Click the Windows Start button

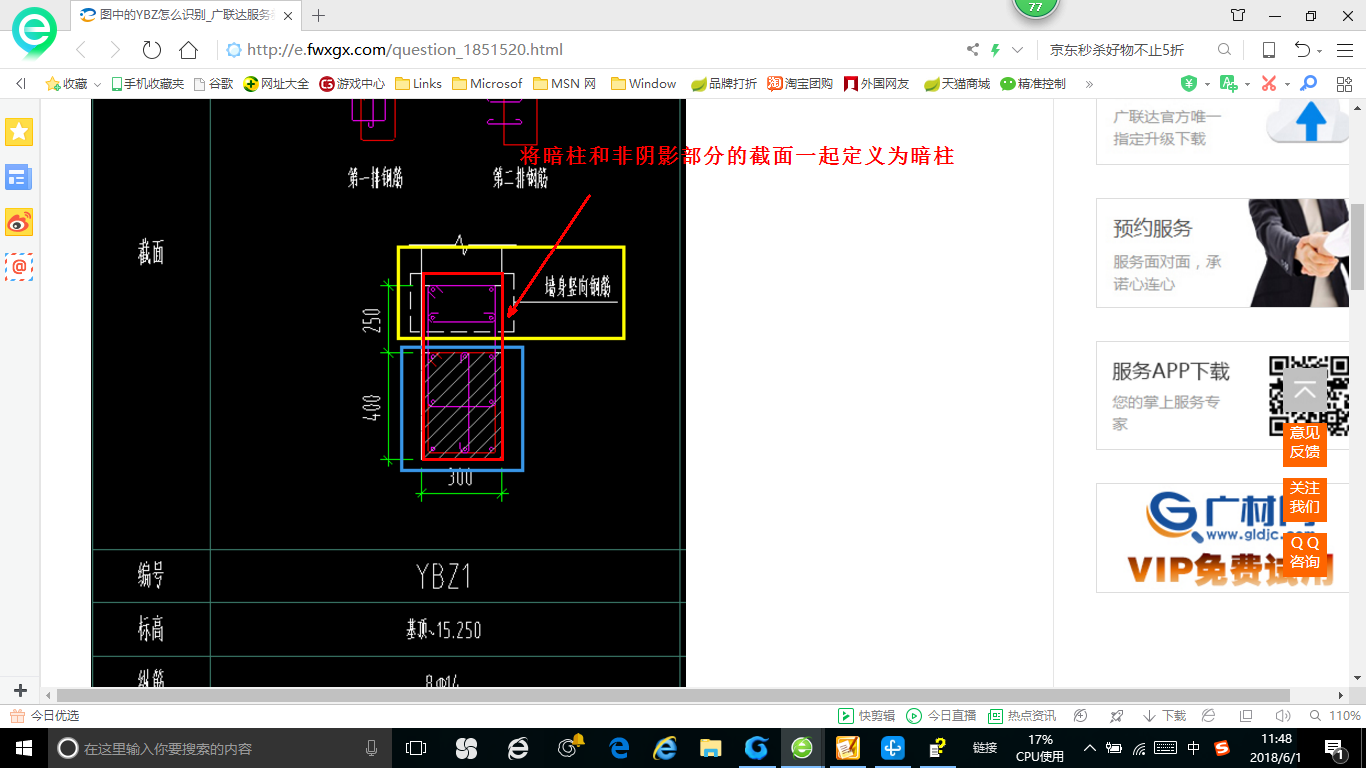(x=24, y=748)
